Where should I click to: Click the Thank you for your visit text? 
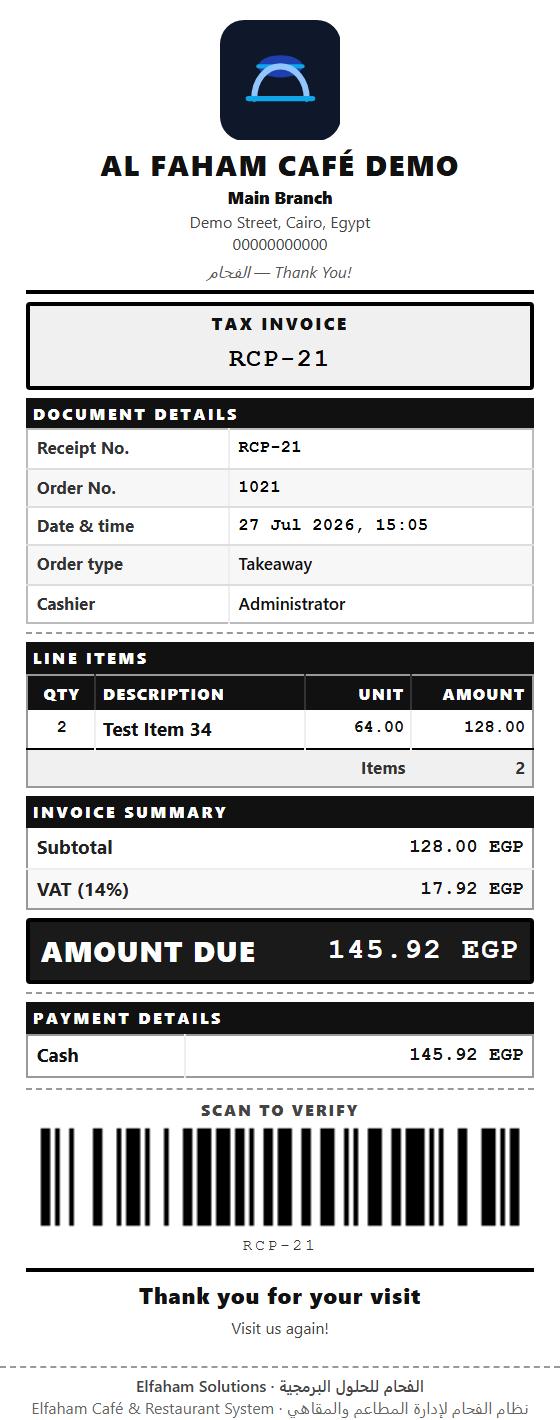pos(280,1297)
